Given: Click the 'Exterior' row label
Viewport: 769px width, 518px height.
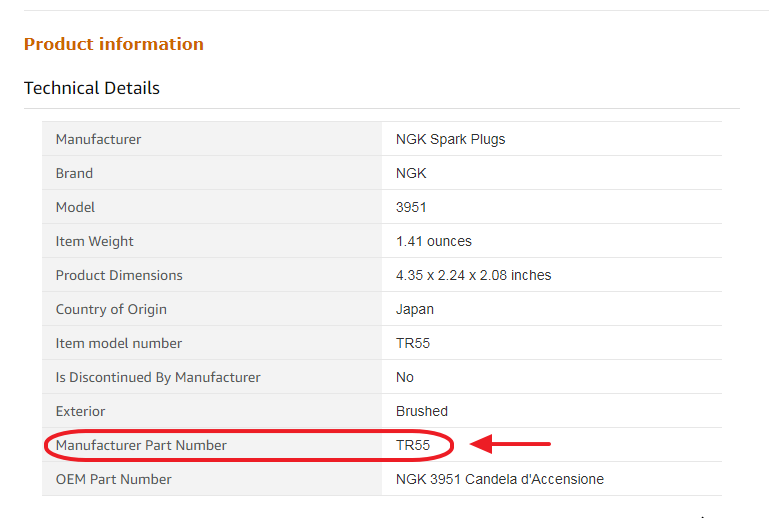Looking at the screenshot, I should [x=80, y=411].
